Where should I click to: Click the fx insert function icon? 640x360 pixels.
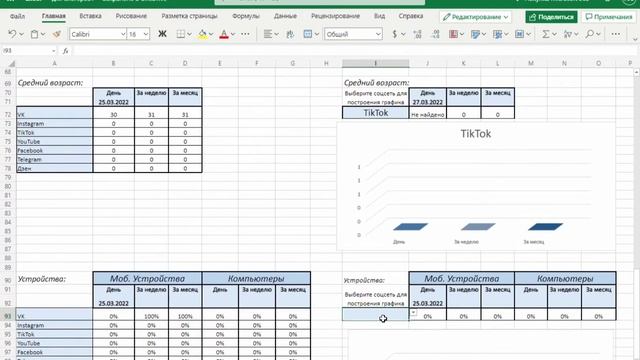65,51
